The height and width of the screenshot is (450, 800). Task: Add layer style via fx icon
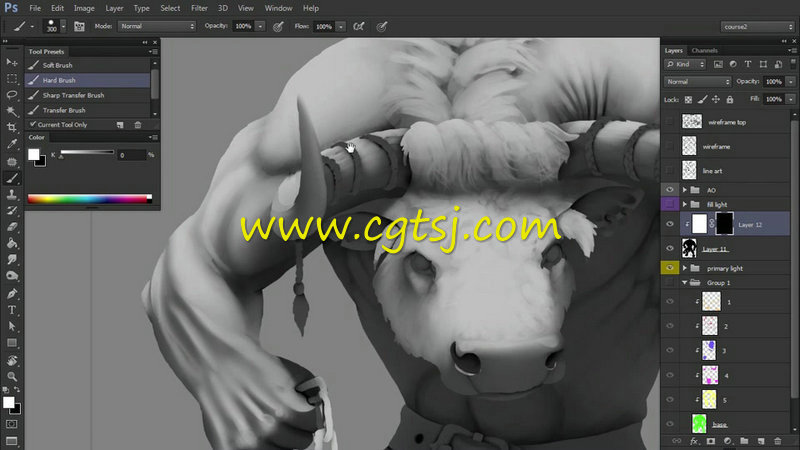[694, 441]
